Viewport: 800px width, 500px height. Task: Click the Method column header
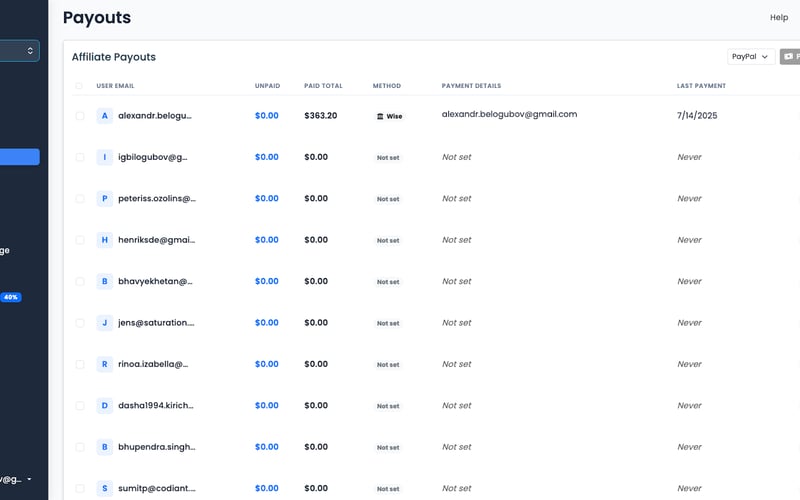pos(387,86)
